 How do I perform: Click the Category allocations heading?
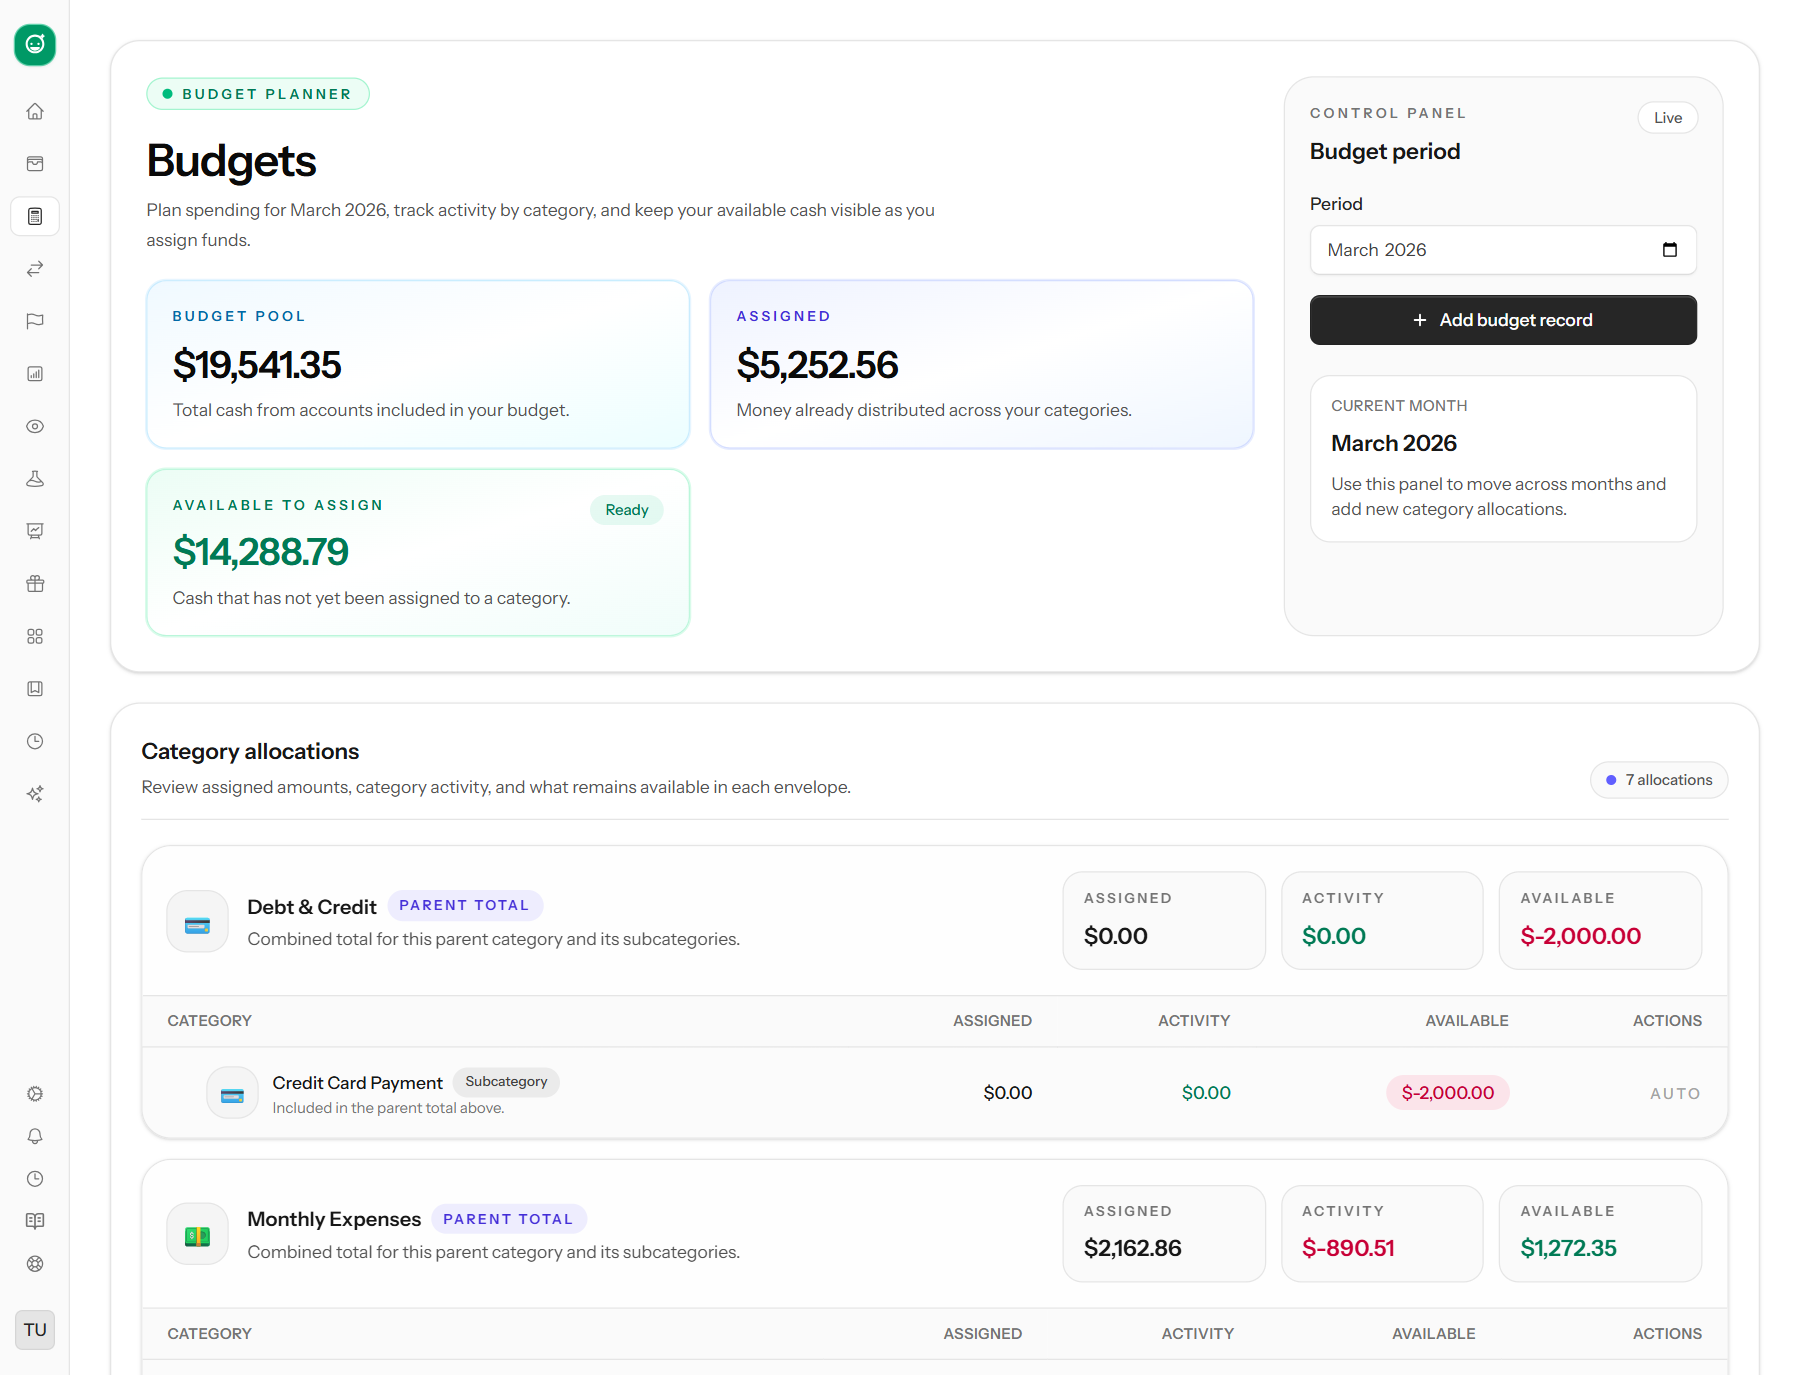tap(250, 751)
